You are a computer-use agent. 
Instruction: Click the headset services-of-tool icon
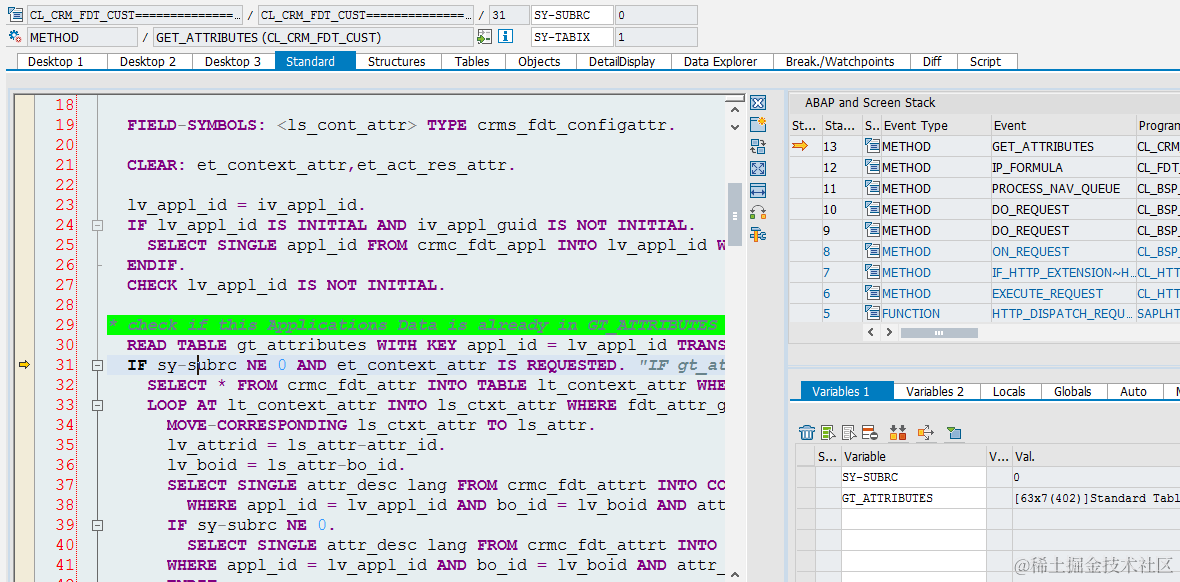point(758,213)
